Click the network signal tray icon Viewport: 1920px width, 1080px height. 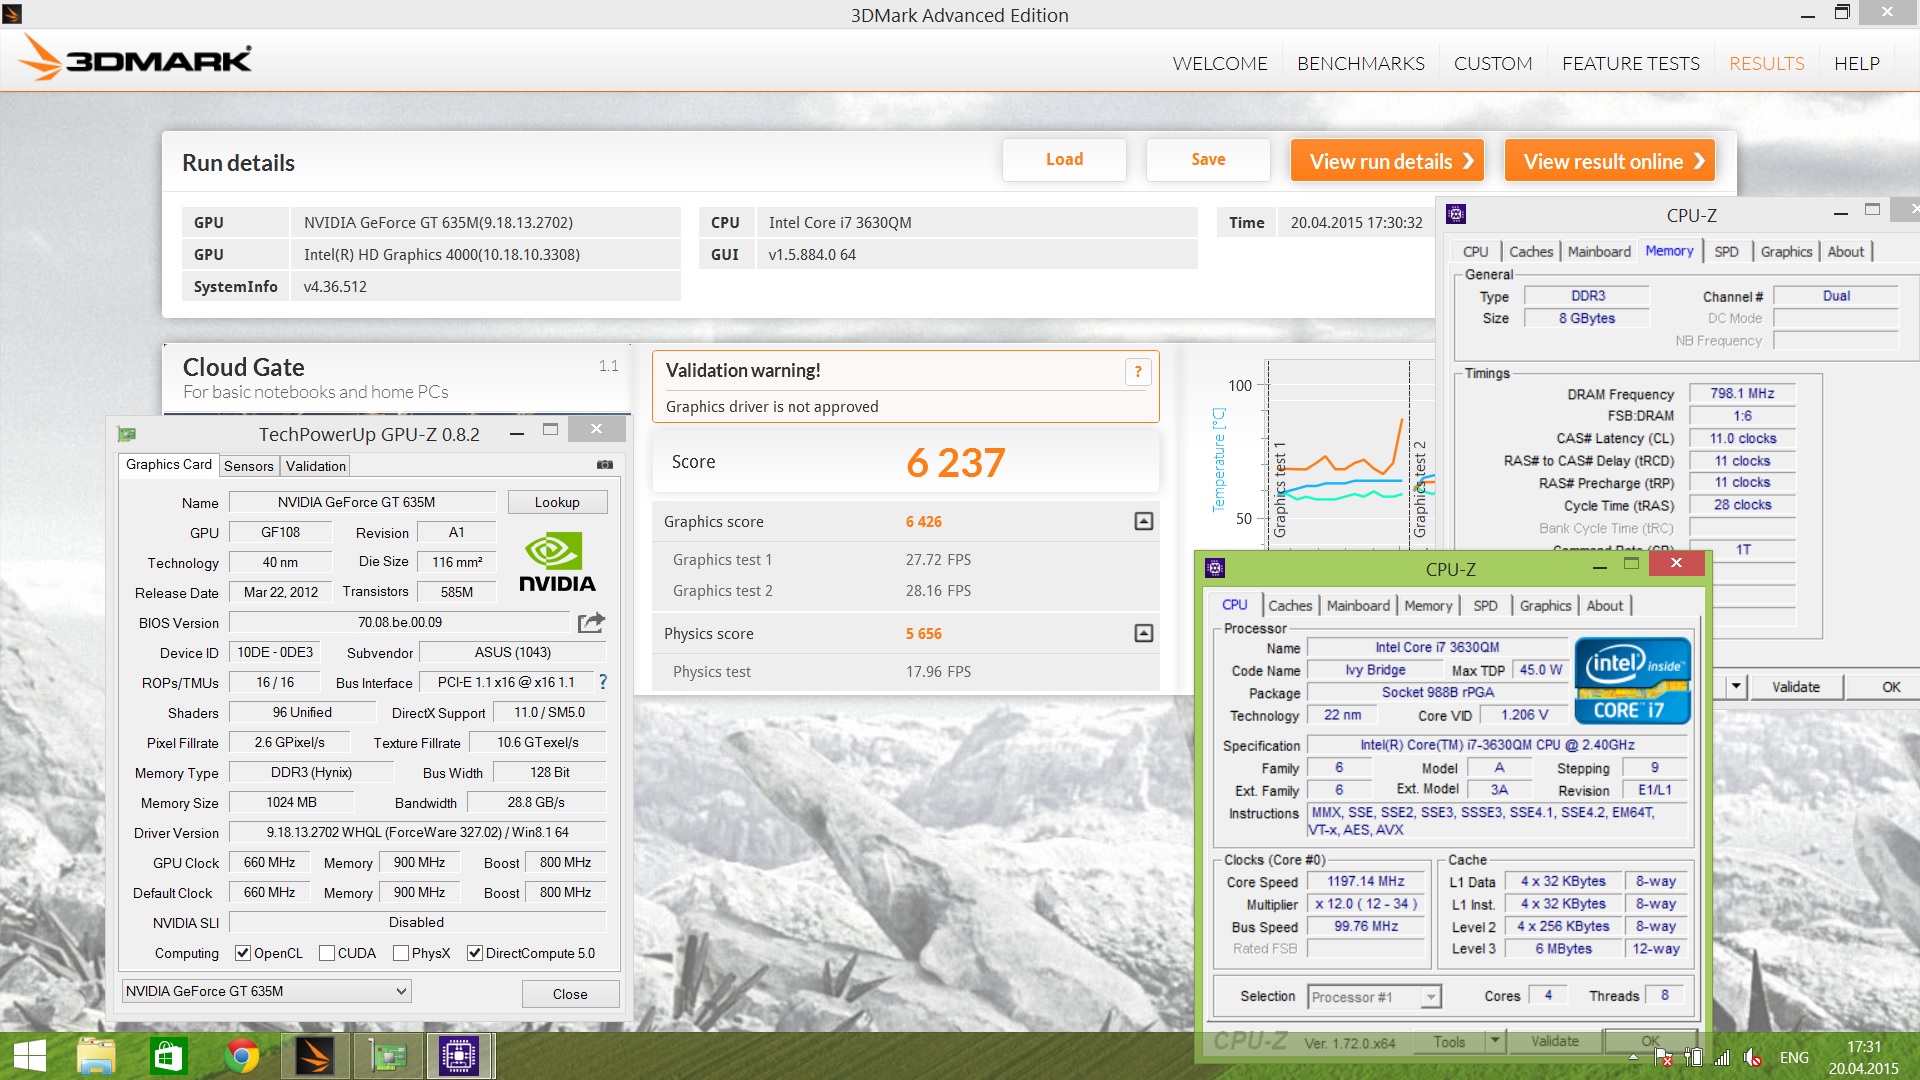point(1722,1057)
